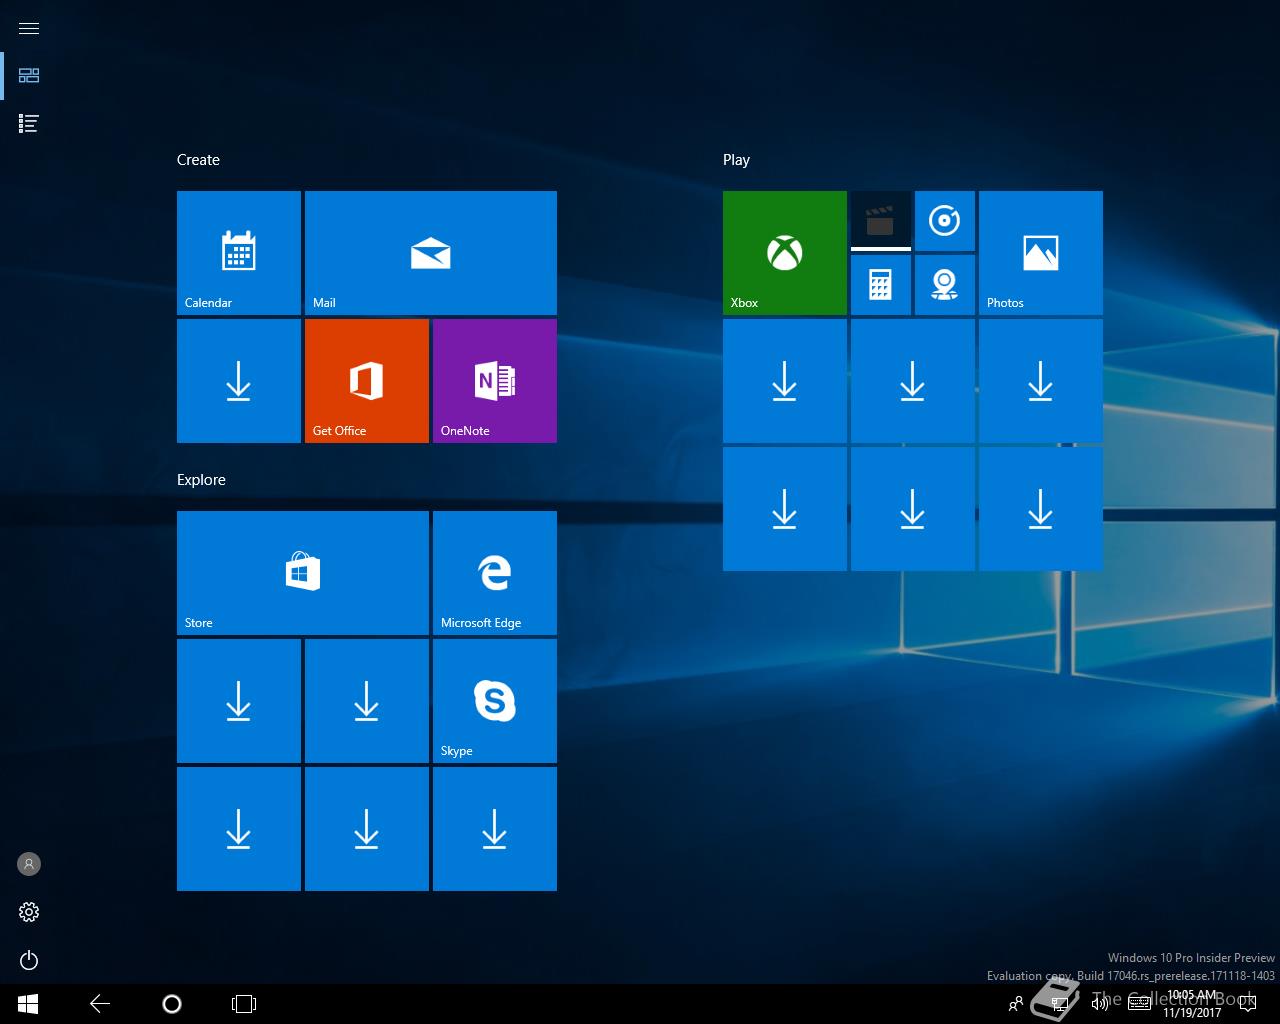1280x1024 pixels.
Task: Open the Store tile
Action: coord(303,573)
